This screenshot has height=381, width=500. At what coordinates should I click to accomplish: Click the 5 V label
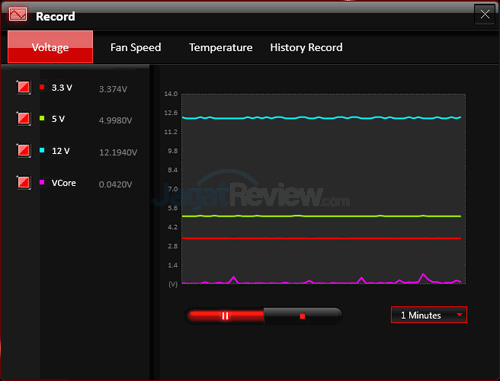pyautogui.click(x=58, y=119)
